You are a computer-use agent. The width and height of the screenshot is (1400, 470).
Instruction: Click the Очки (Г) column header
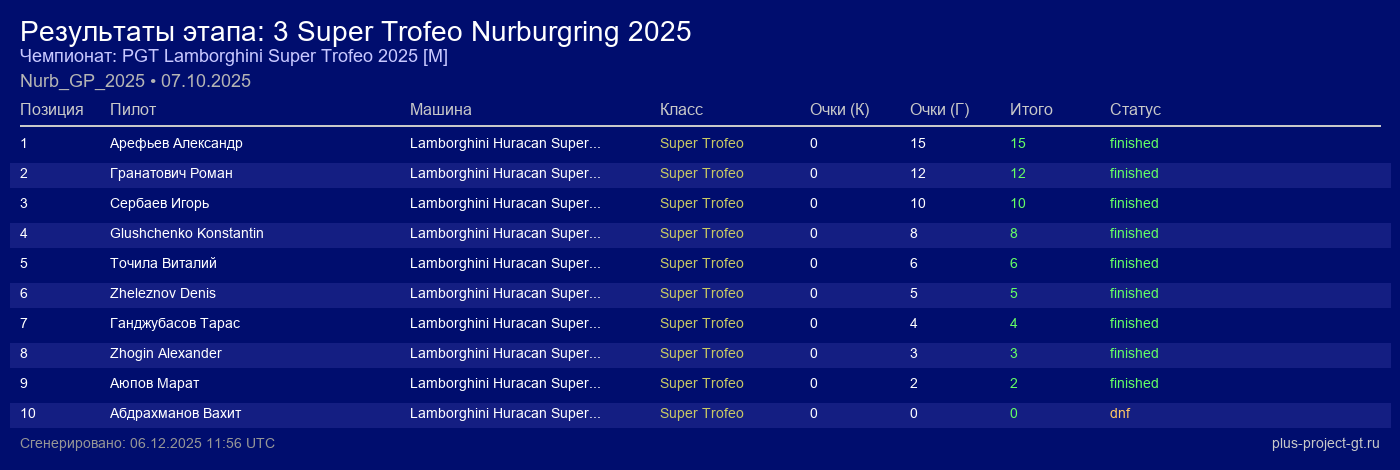[939, 109]
